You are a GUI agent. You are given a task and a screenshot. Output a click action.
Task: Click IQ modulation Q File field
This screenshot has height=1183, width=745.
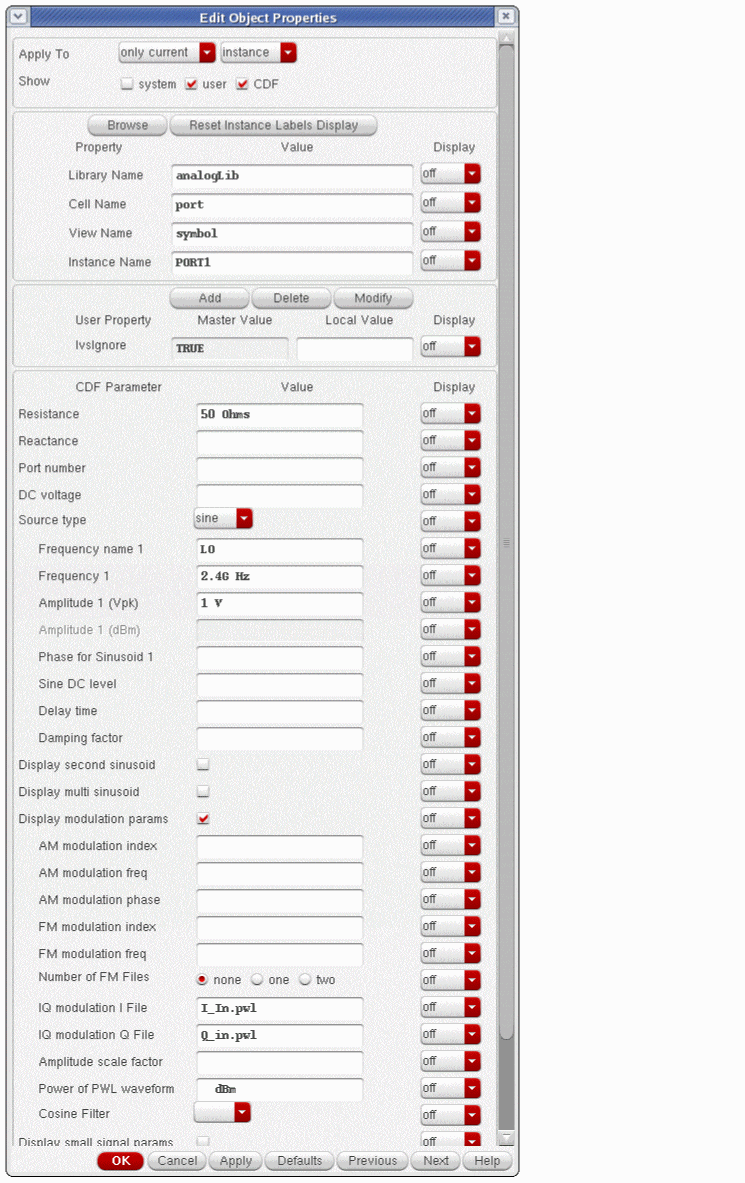(279, 1036)
